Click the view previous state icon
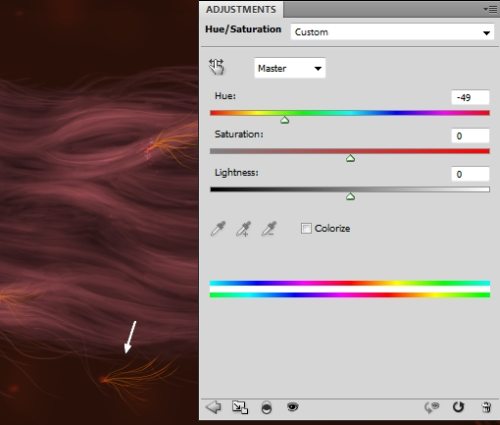The height and width of the screenshot is (425, 500). tap(431, 407)
